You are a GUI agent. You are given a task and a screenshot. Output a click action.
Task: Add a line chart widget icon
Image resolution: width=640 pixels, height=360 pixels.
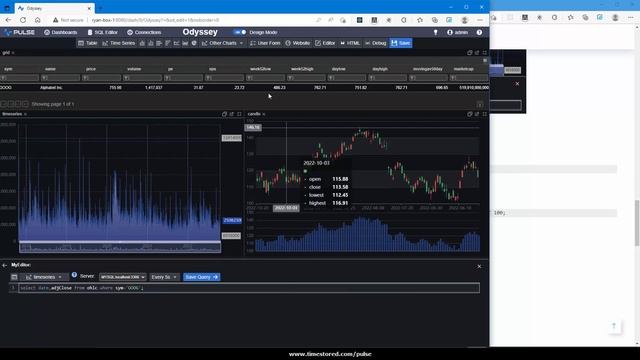tap(176, 43)
